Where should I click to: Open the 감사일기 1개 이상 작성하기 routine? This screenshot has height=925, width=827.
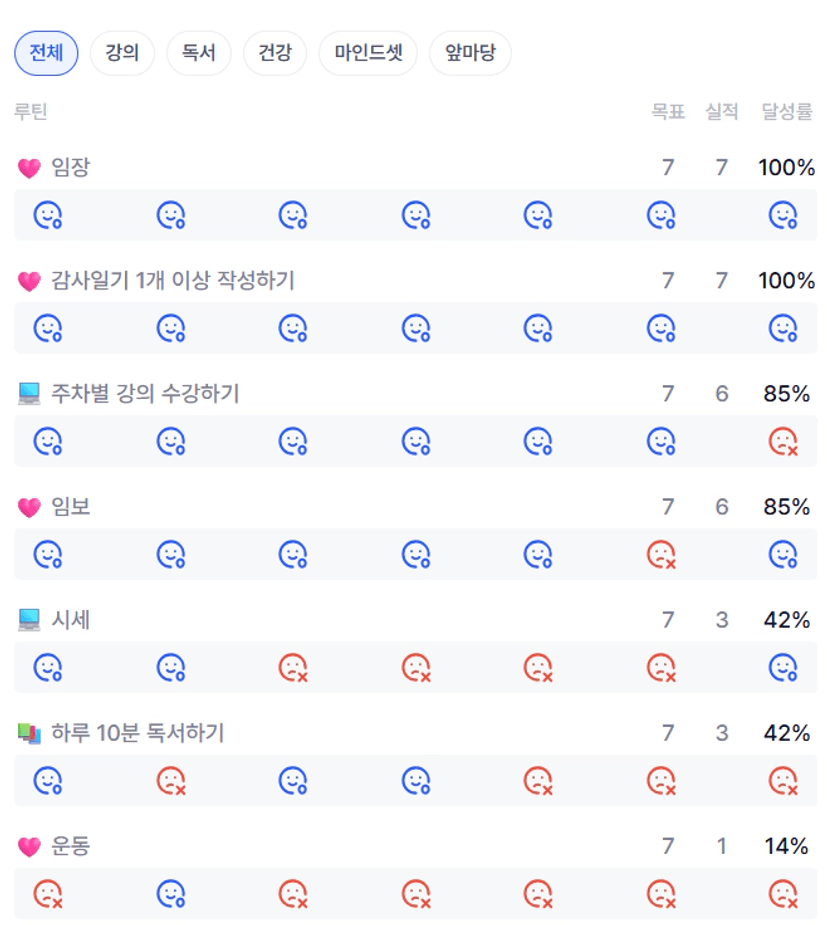[173, 281]
